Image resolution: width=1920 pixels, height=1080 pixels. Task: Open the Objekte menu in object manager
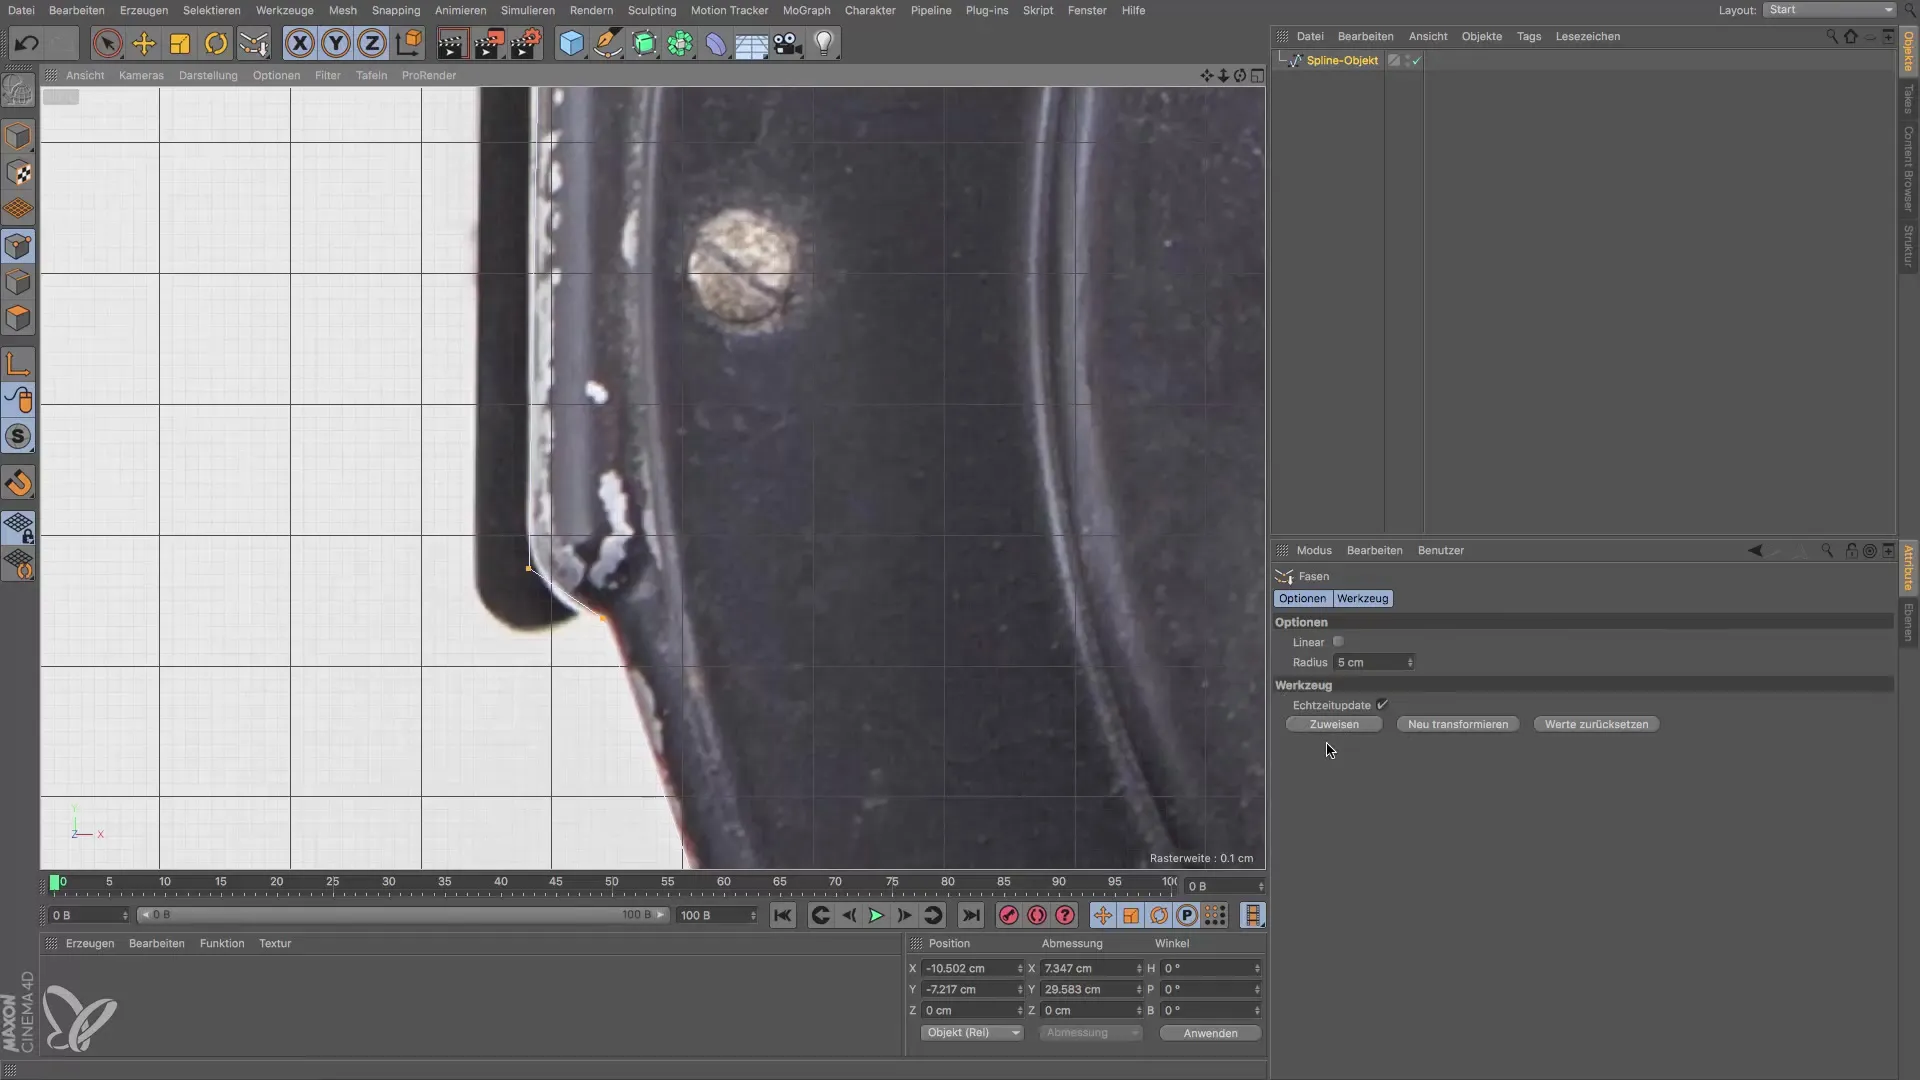pyautogui.click(x=1481, y=36)
